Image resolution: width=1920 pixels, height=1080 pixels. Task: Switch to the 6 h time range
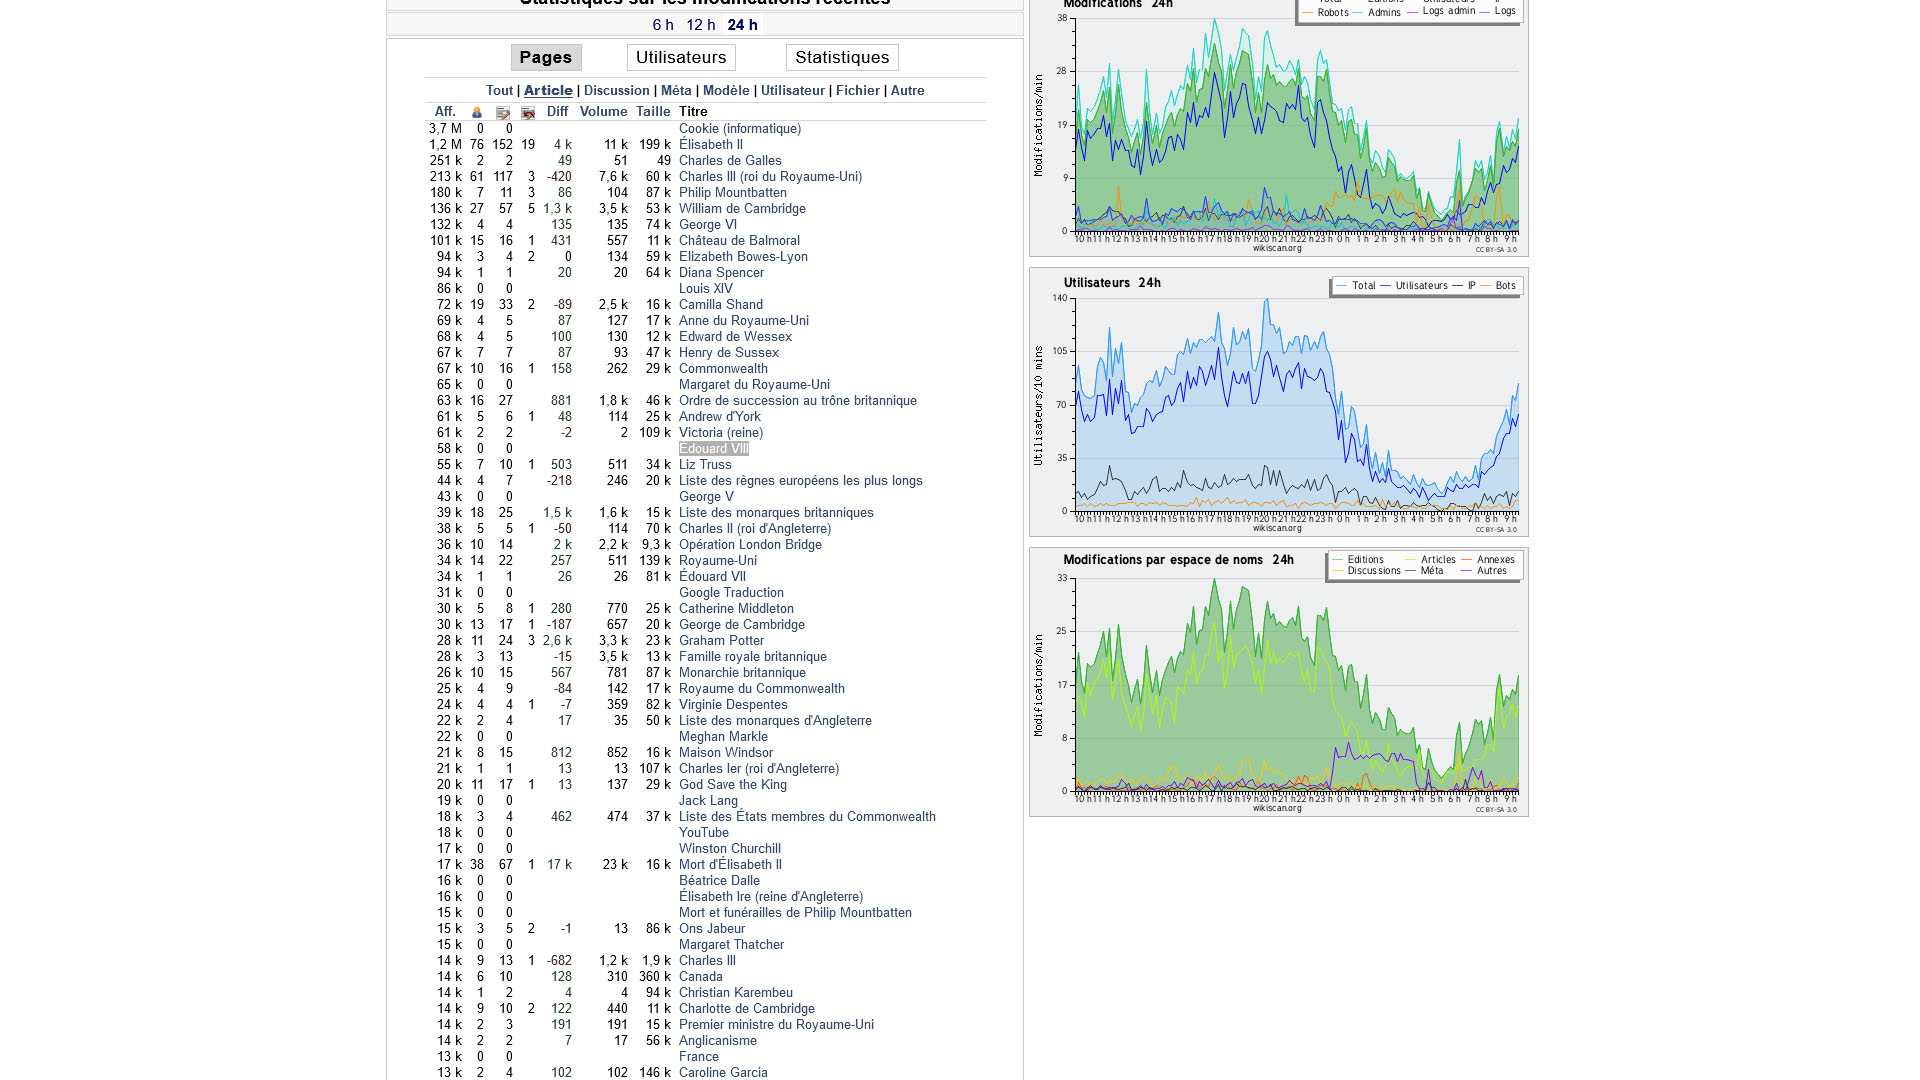tap(663, 25)
